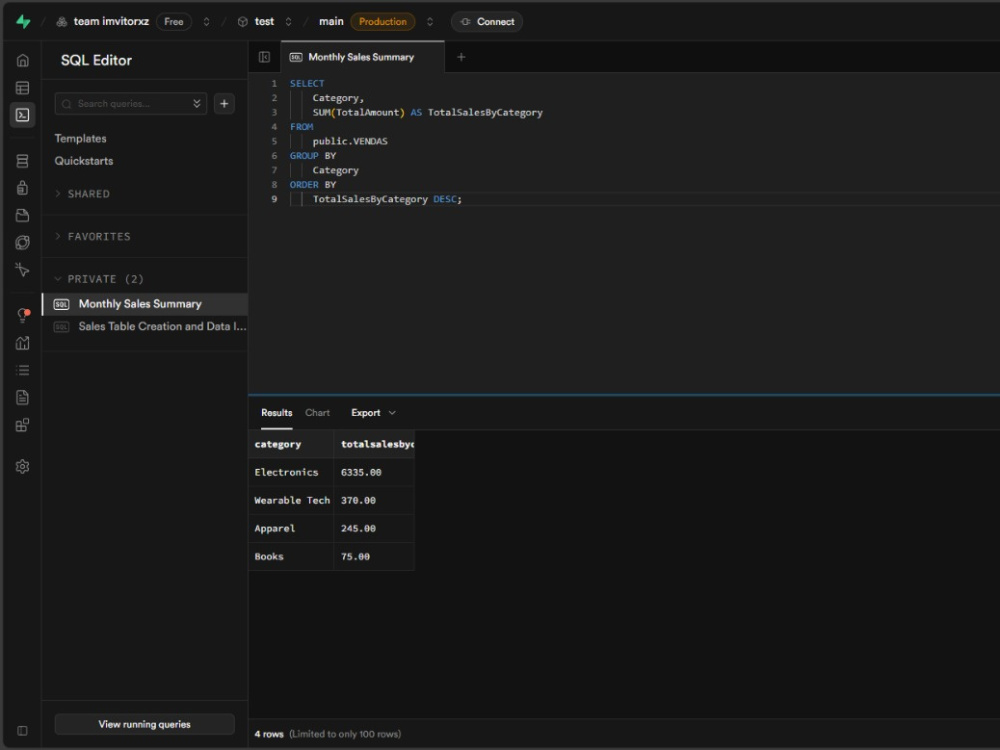Select the Wearable Tech cell
The image size is (1000, 750).
click(291, 500)
